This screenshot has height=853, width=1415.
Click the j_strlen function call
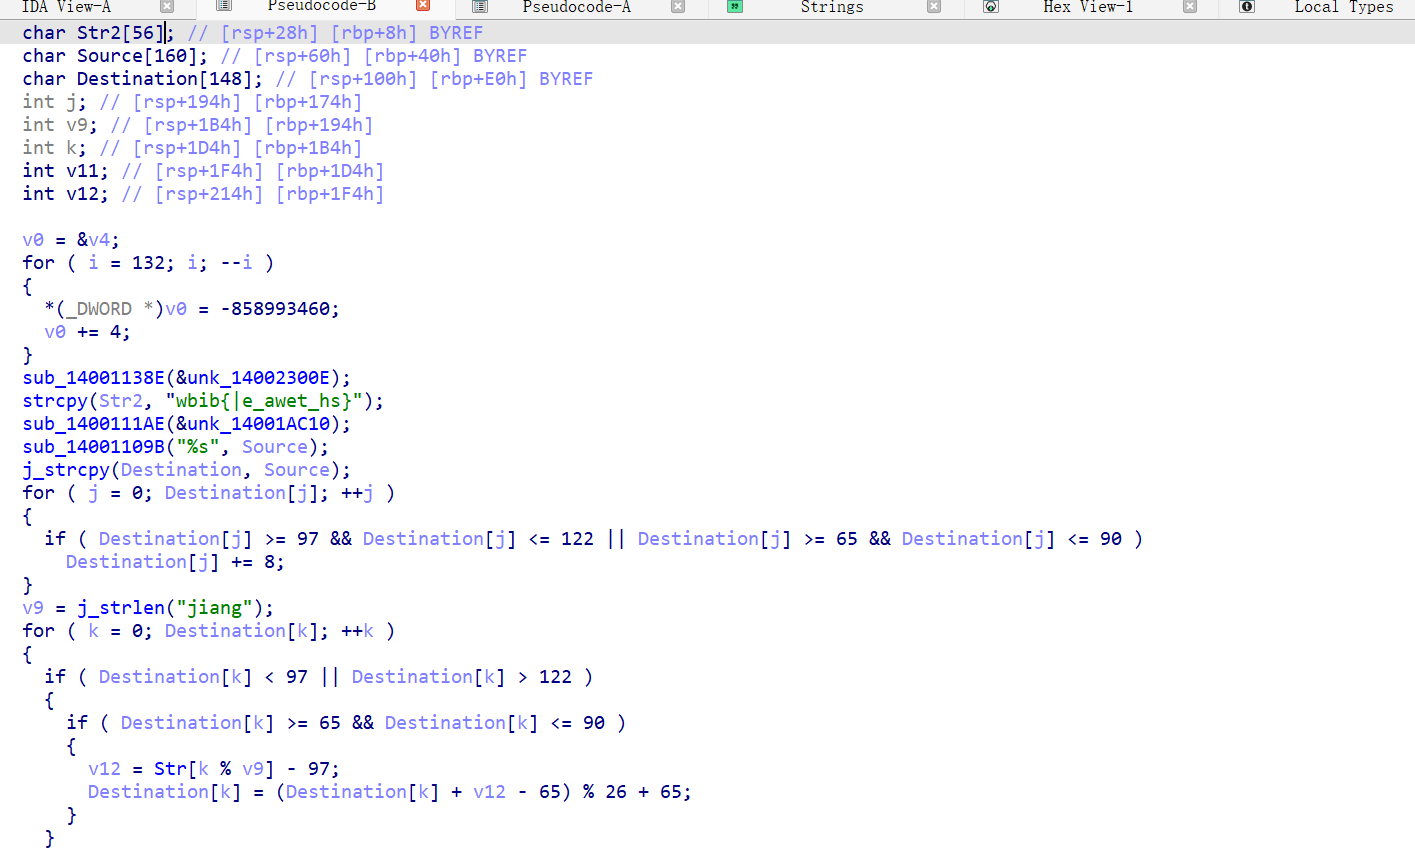pos(121,608)
